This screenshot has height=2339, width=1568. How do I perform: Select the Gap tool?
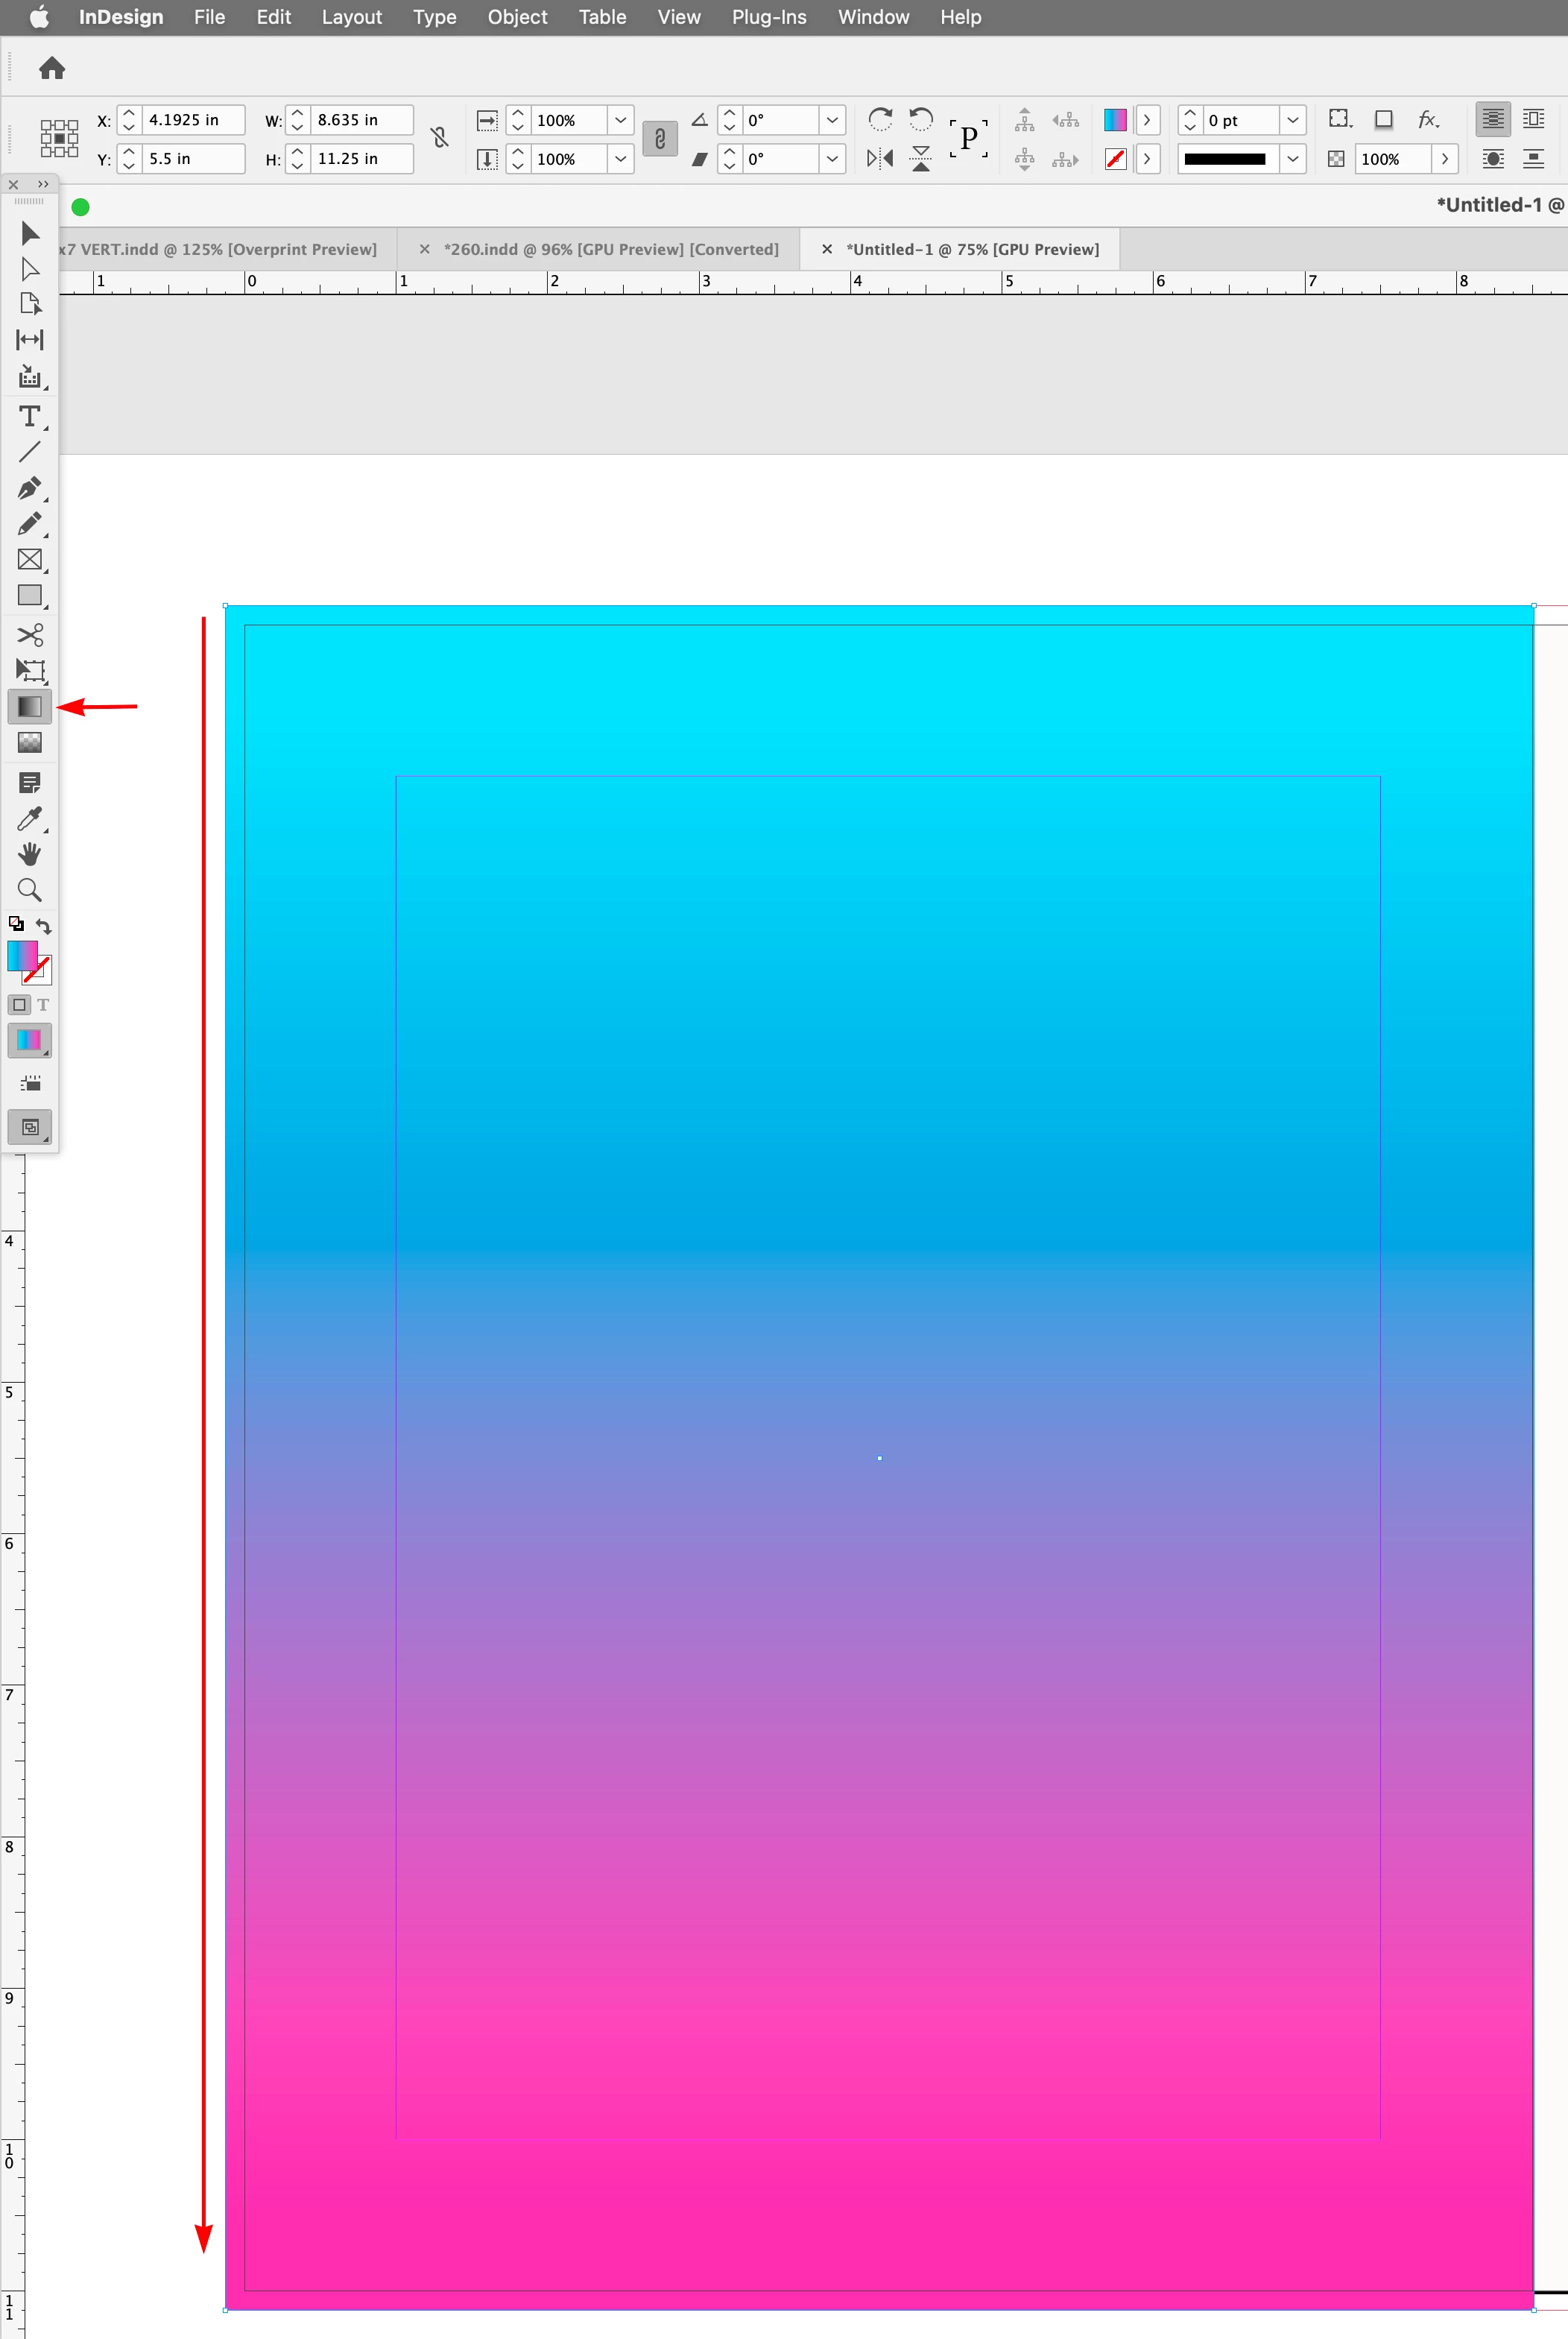tap(30, 340)
